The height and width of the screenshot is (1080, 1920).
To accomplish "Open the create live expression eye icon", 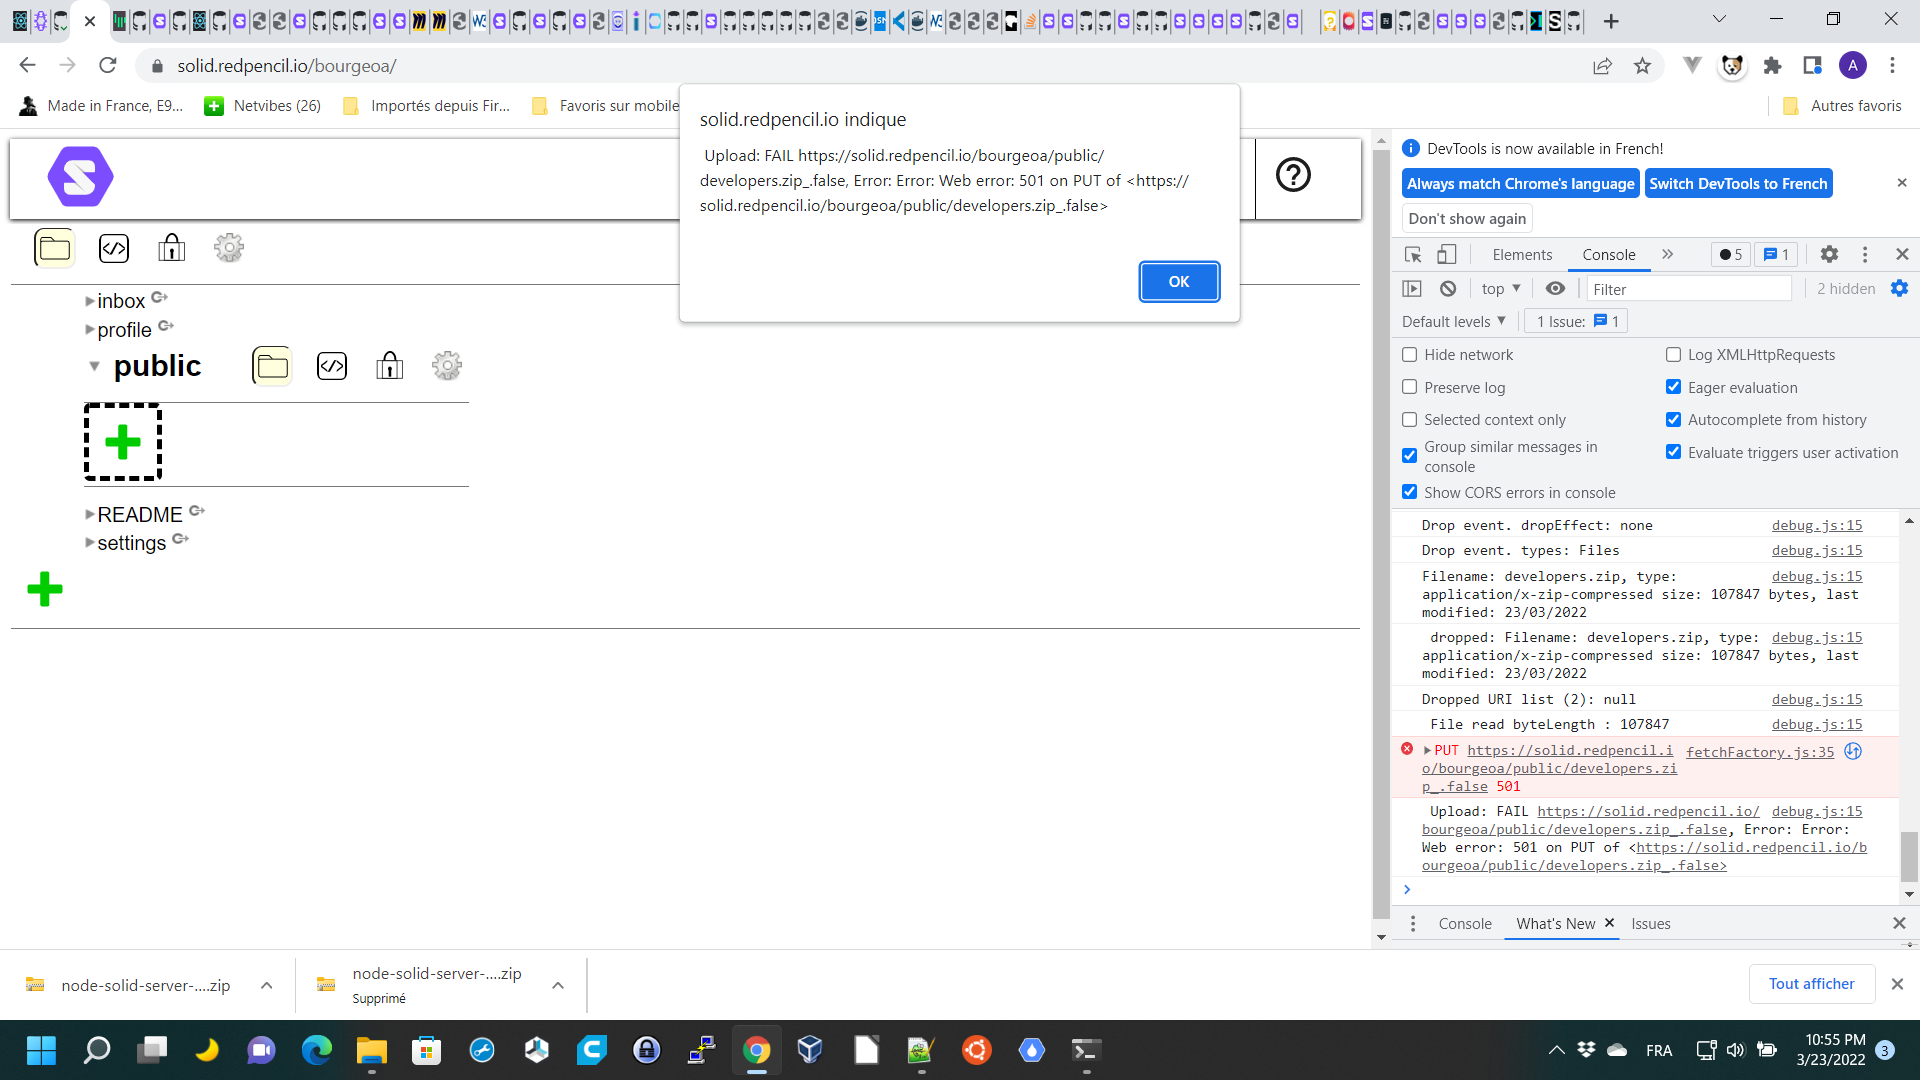I will (1554, 288).
